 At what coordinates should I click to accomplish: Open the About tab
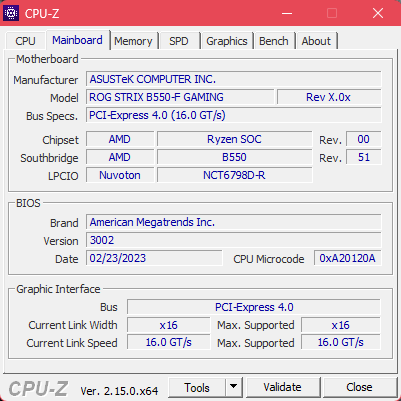[316, 41]
